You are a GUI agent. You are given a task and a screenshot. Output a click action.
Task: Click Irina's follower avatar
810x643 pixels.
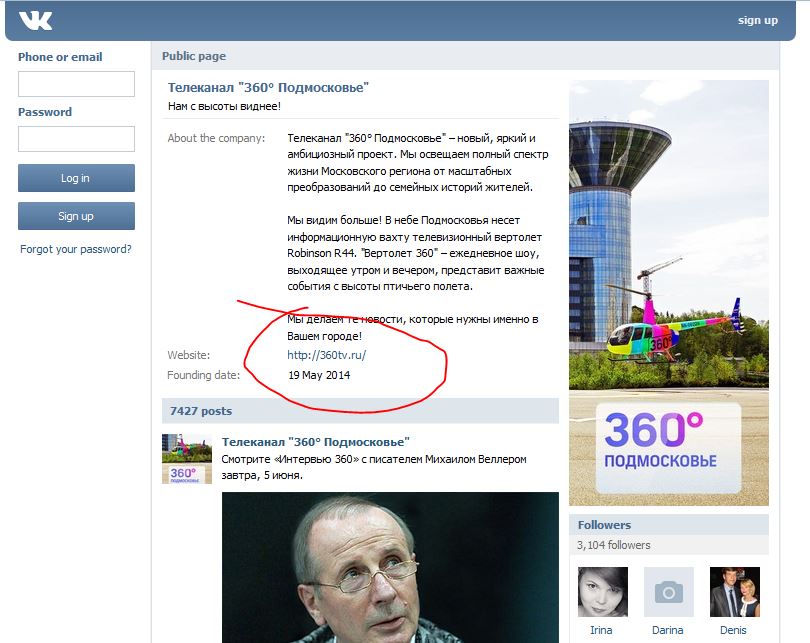coord(603,592)
